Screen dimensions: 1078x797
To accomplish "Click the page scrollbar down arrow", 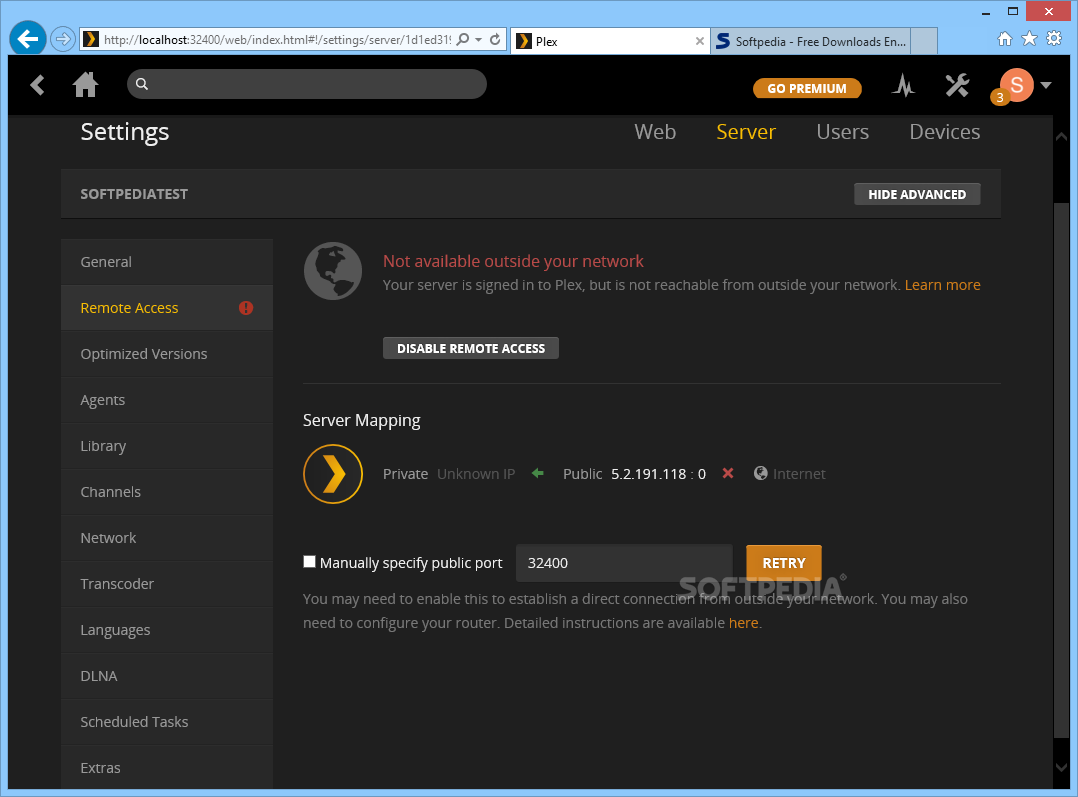I will pos(1061,767).
